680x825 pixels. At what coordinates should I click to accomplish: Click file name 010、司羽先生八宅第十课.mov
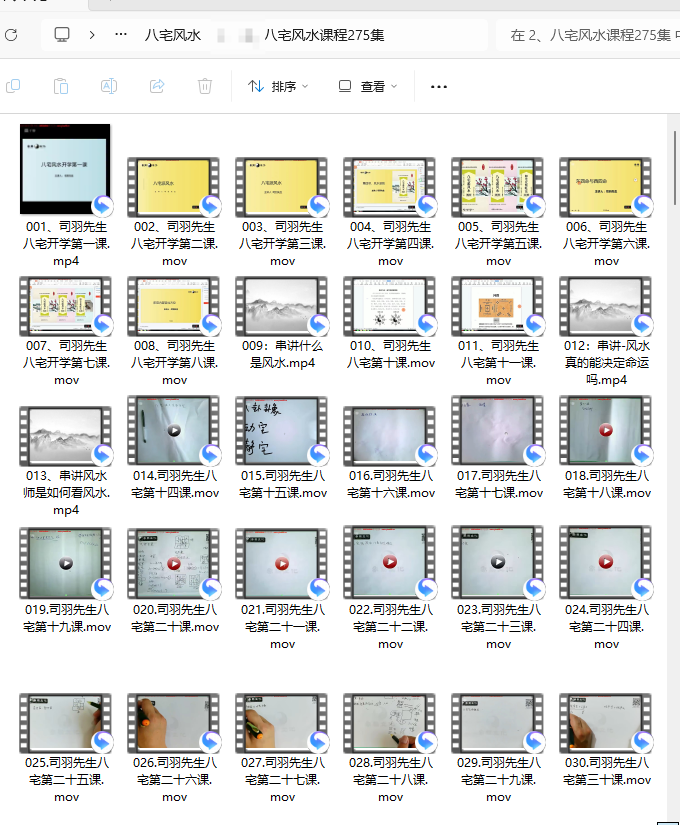[391, 354]
